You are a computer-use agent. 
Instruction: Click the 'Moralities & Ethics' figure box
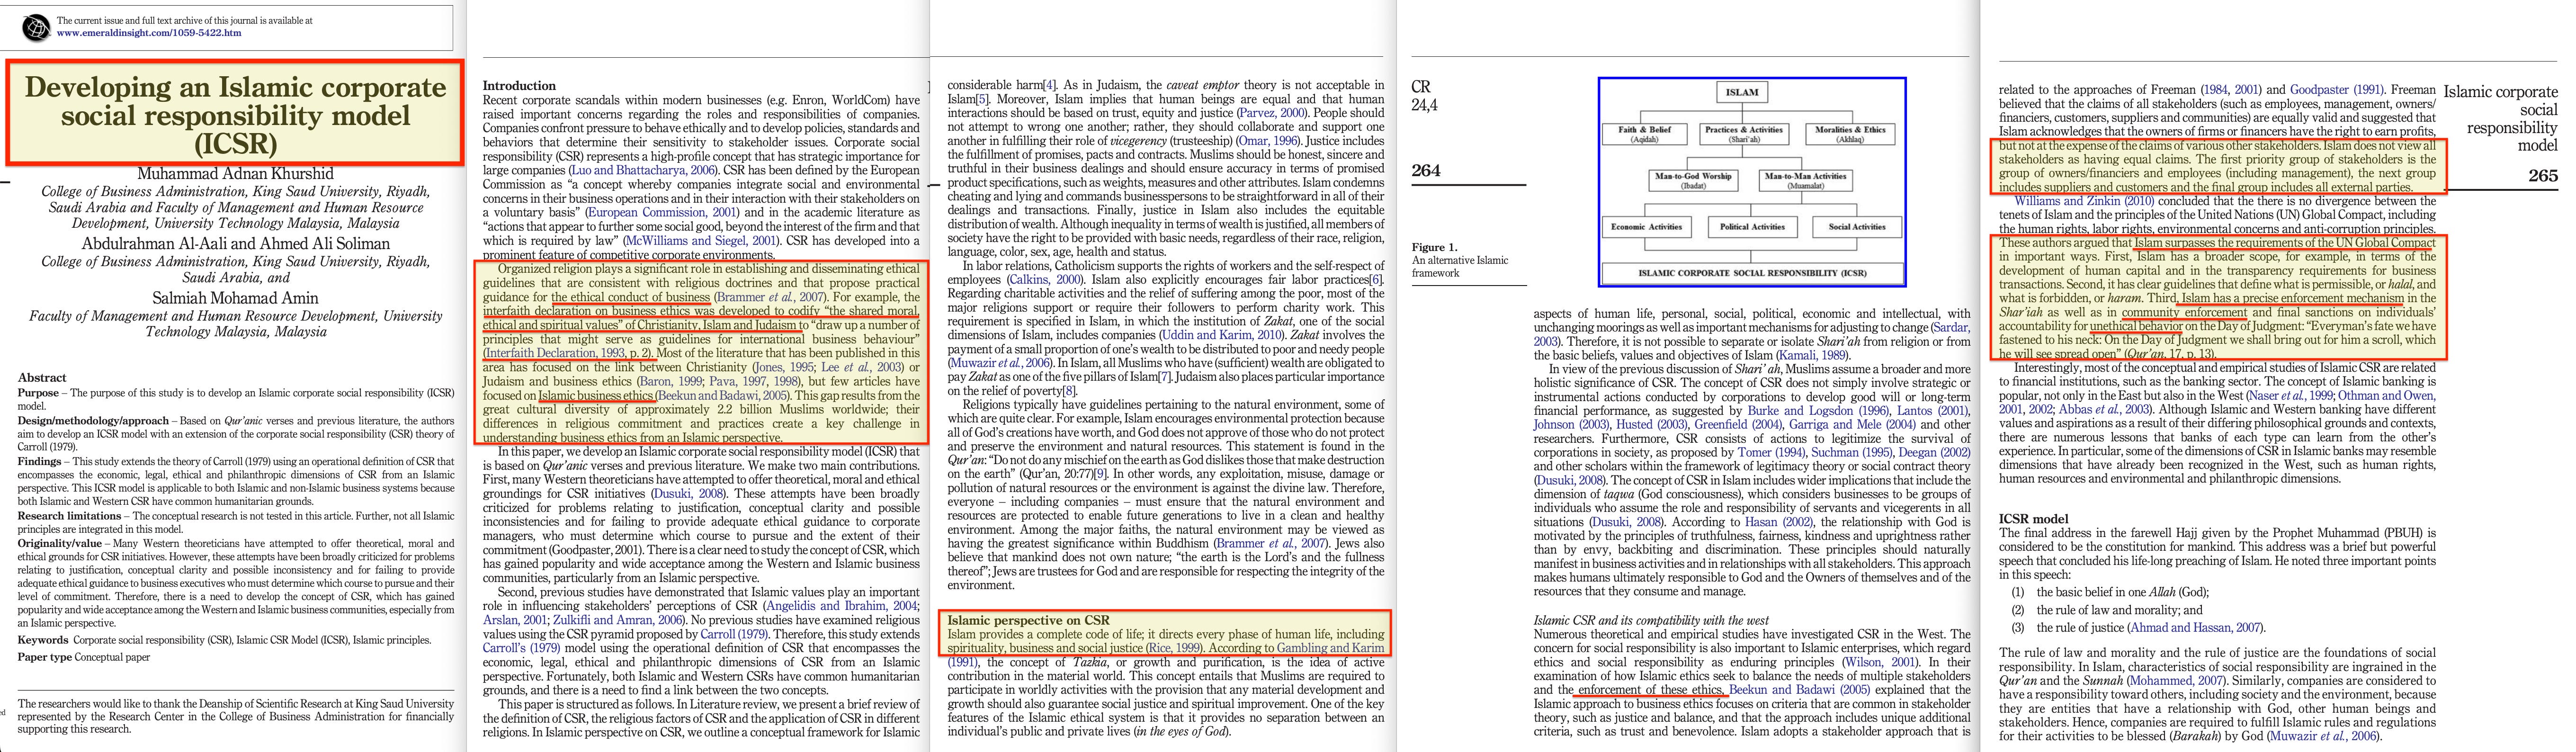[x=1850, y=134]
